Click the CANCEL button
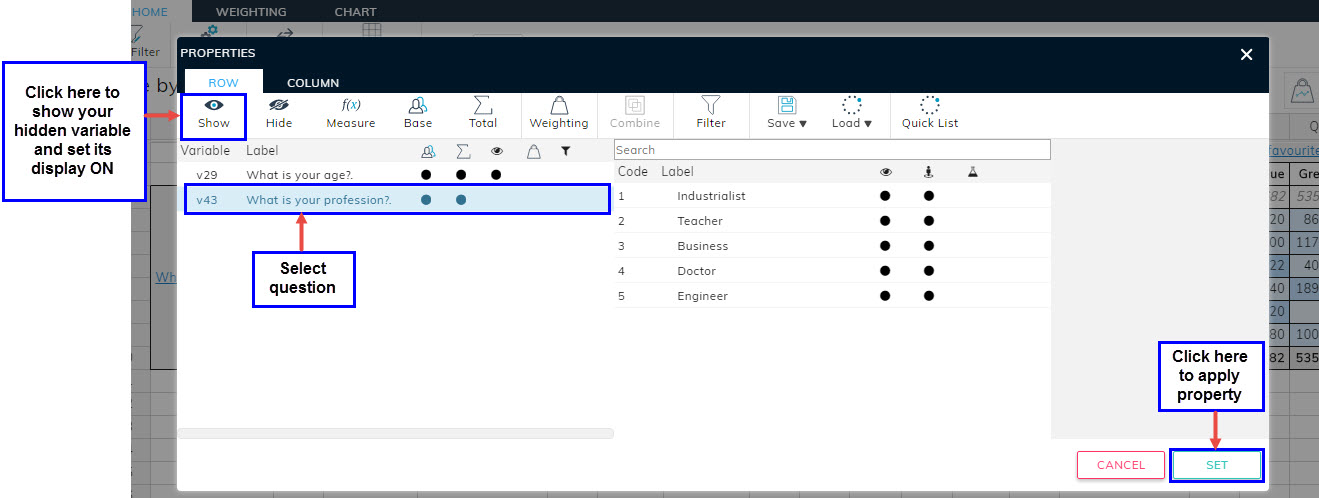The image size is (1319, 498). coord(1121,465)
